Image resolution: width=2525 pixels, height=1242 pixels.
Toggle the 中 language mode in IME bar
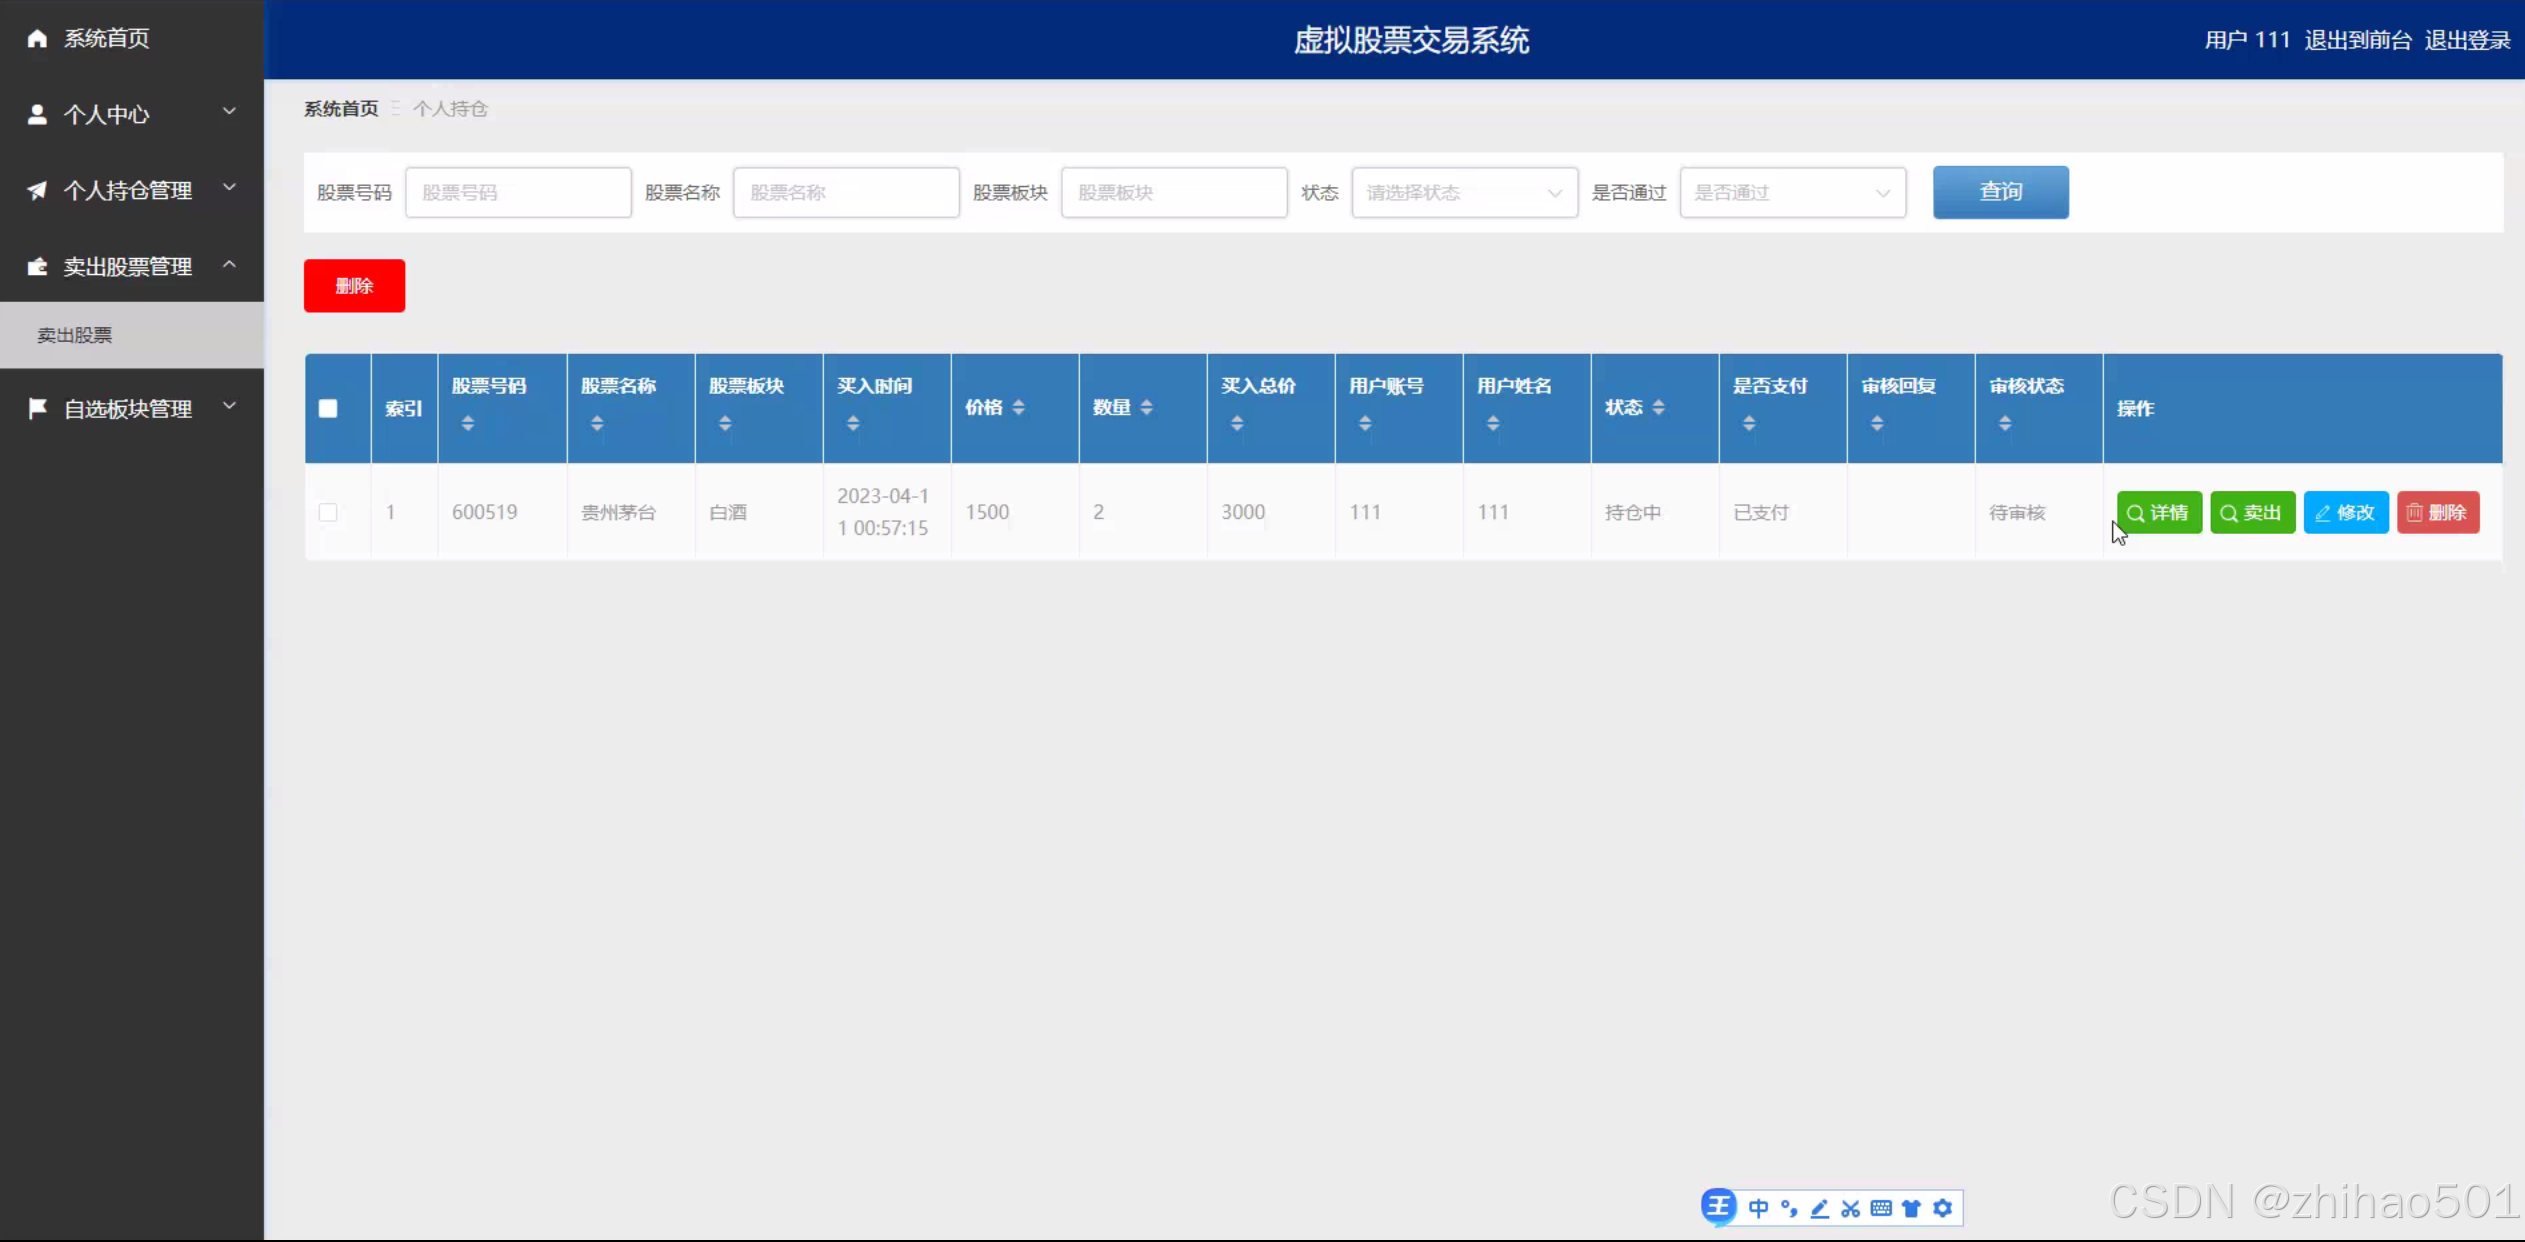coord(1758,1208)
